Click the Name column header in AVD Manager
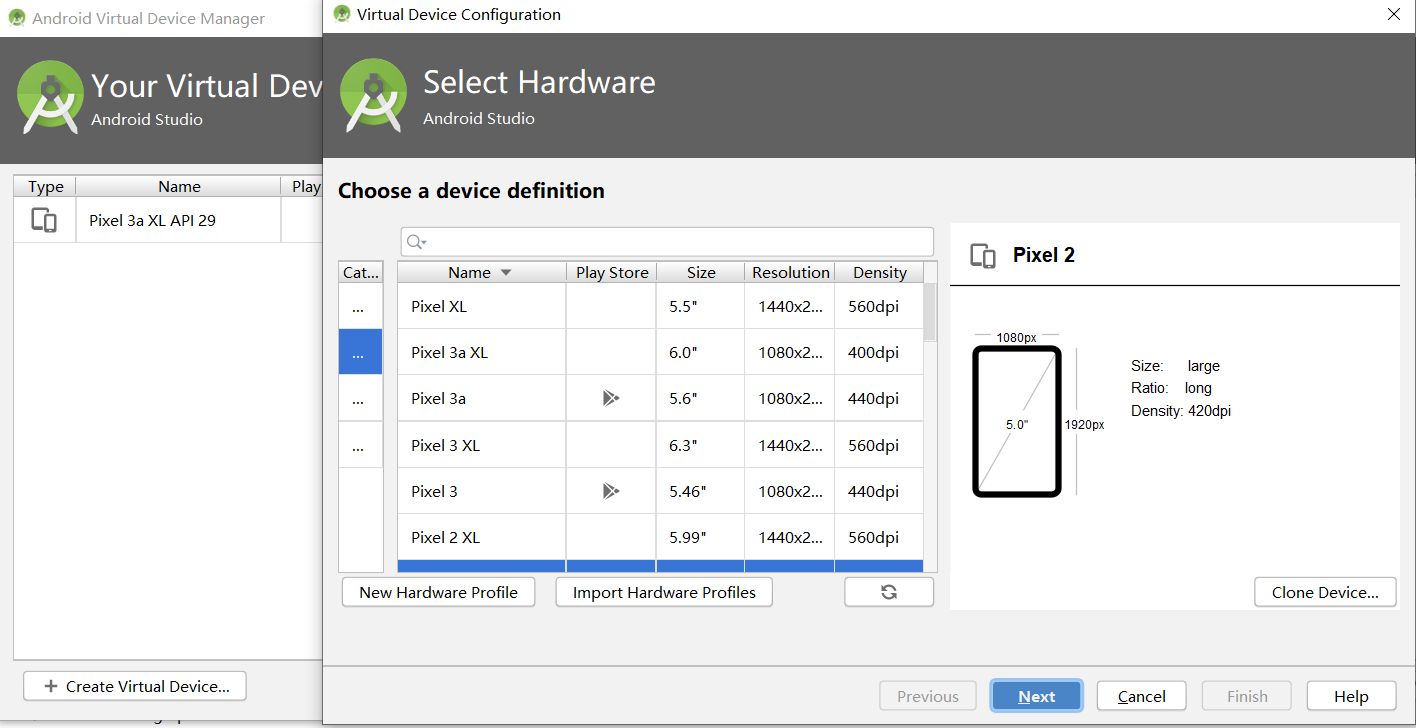1416x728 pixels. tap(179, 186)
